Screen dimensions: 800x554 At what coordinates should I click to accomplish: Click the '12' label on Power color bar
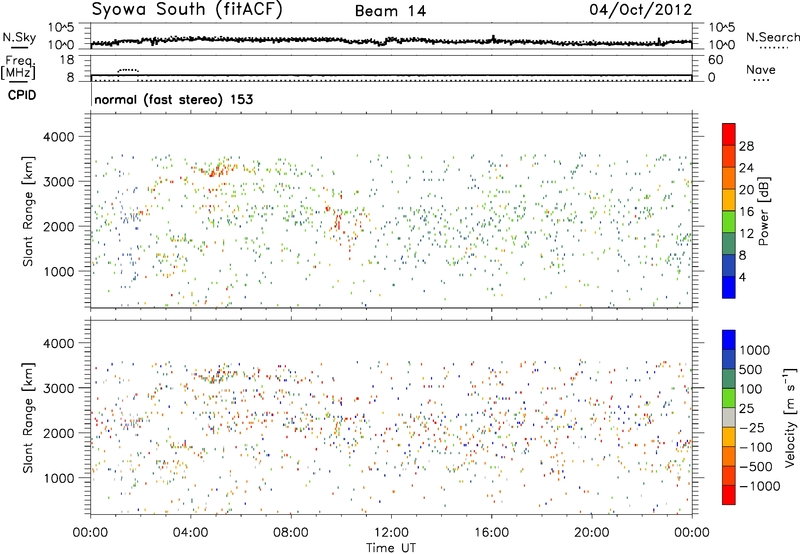click(746, 234)
